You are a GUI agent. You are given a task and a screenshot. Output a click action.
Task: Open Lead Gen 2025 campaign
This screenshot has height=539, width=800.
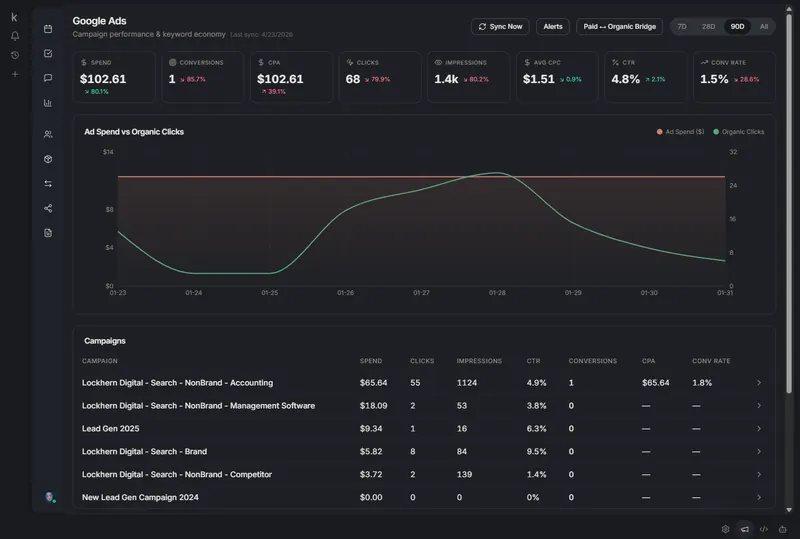[x=111, y=429]
